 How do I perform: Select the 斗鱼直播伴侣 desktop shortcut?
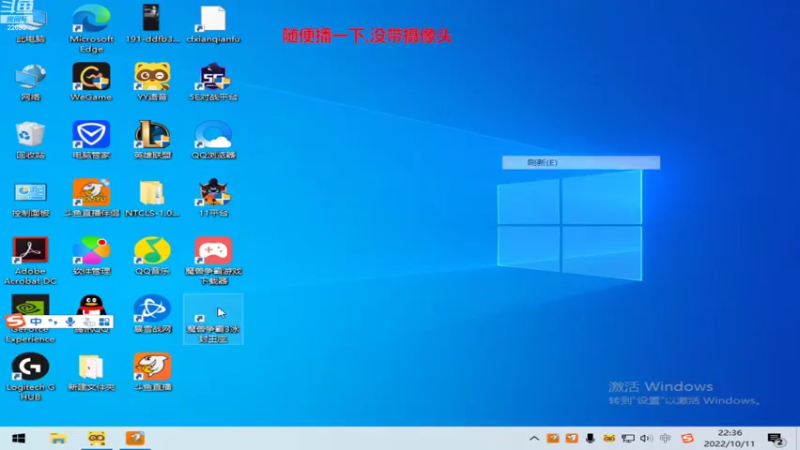pyautogui.click(x=91, y=198)
